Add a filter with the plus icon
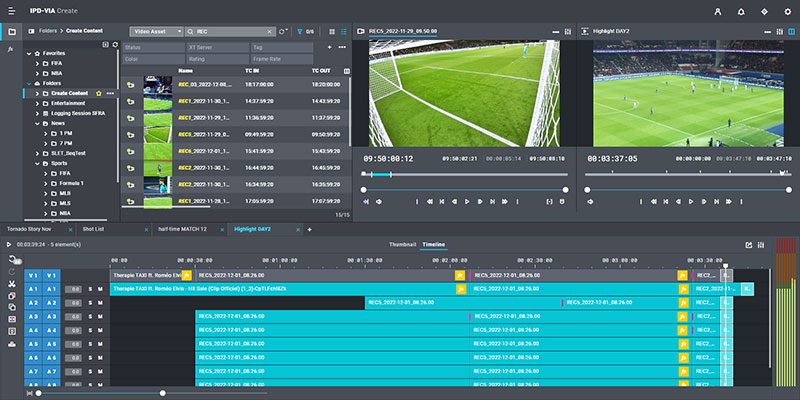Viewport: 800px width, 400px height. (x=330, y=47)
